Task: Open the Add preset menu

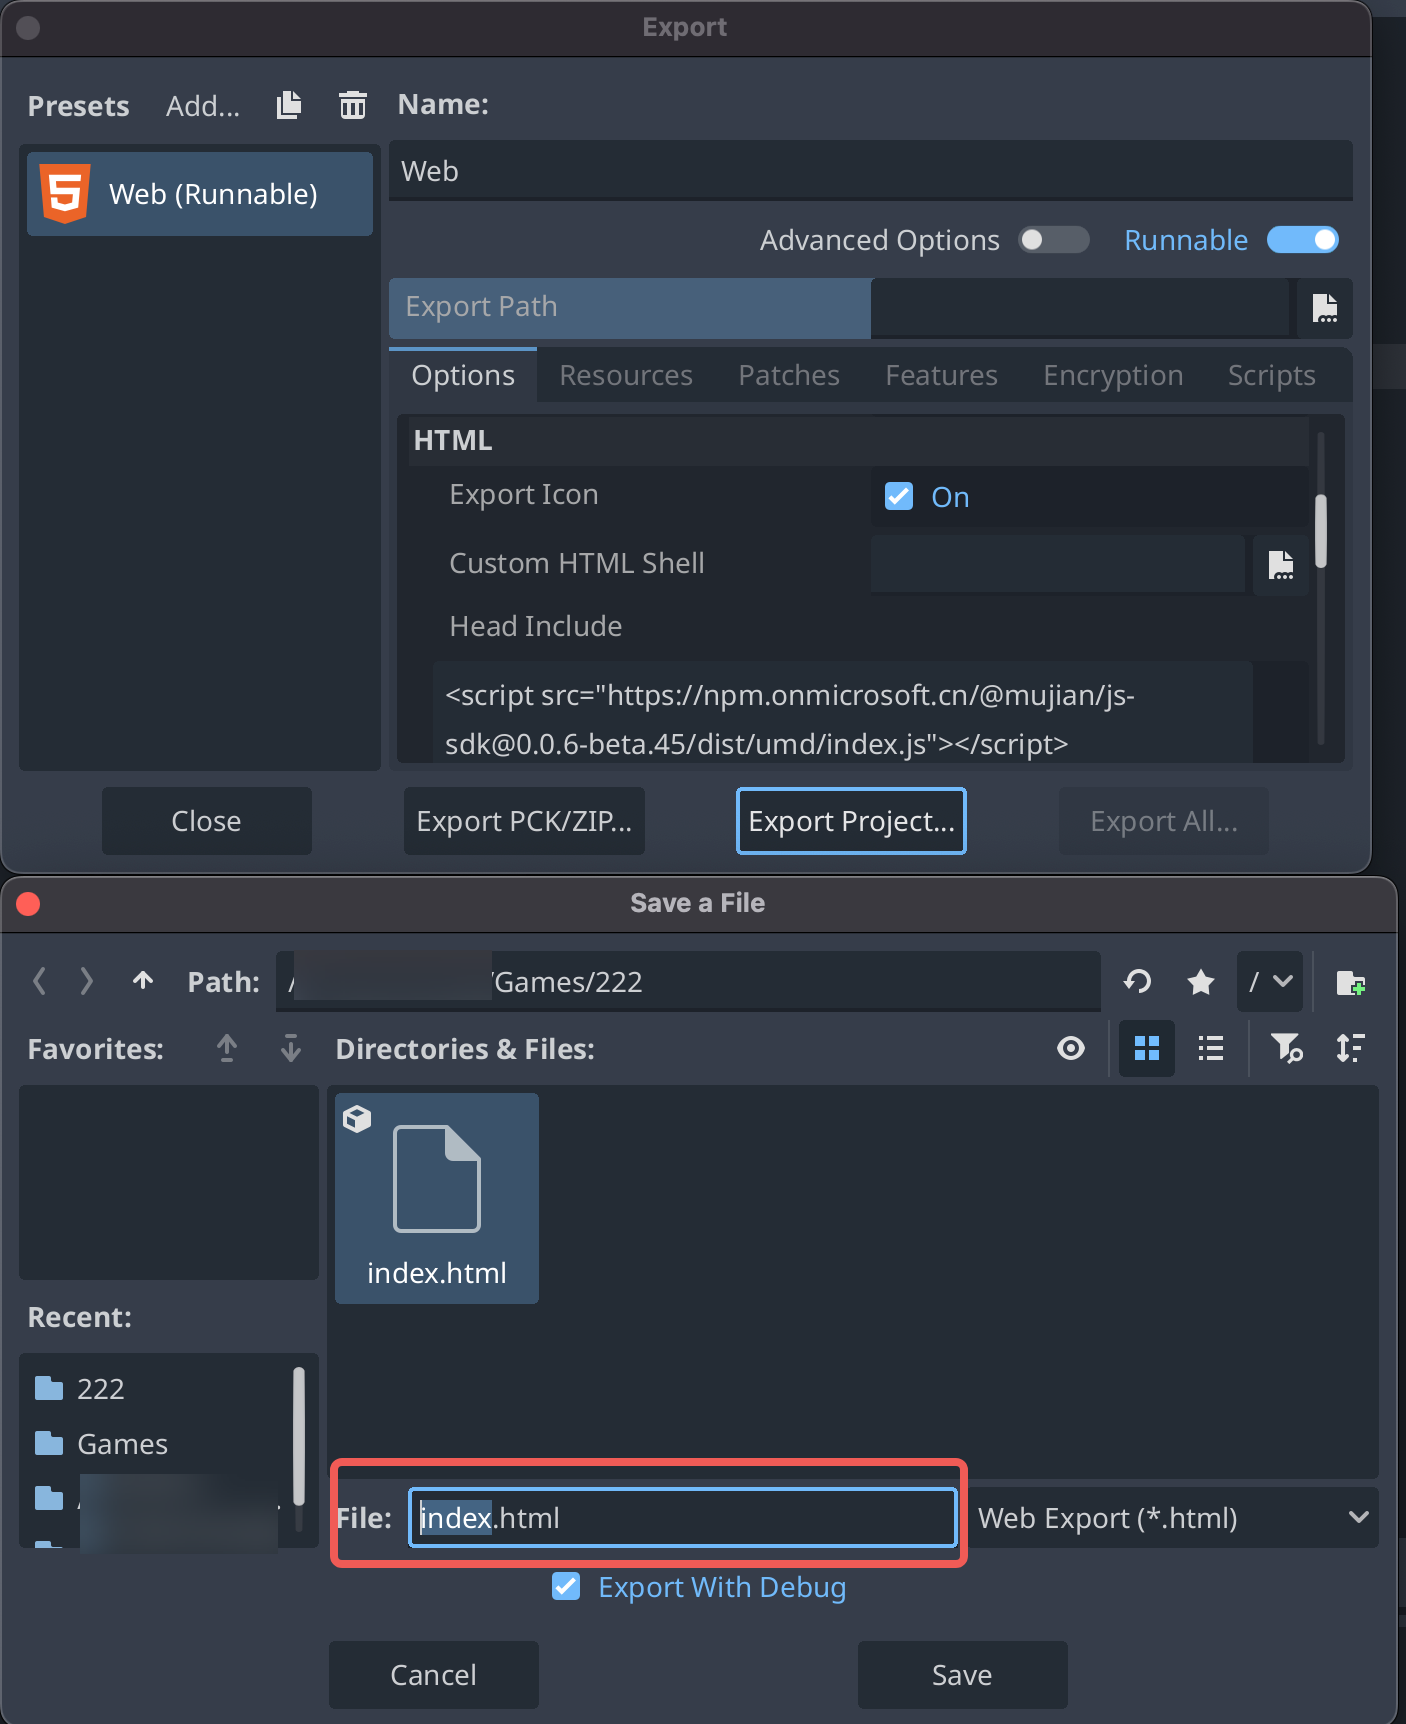Action: click(x=203, y=106)
